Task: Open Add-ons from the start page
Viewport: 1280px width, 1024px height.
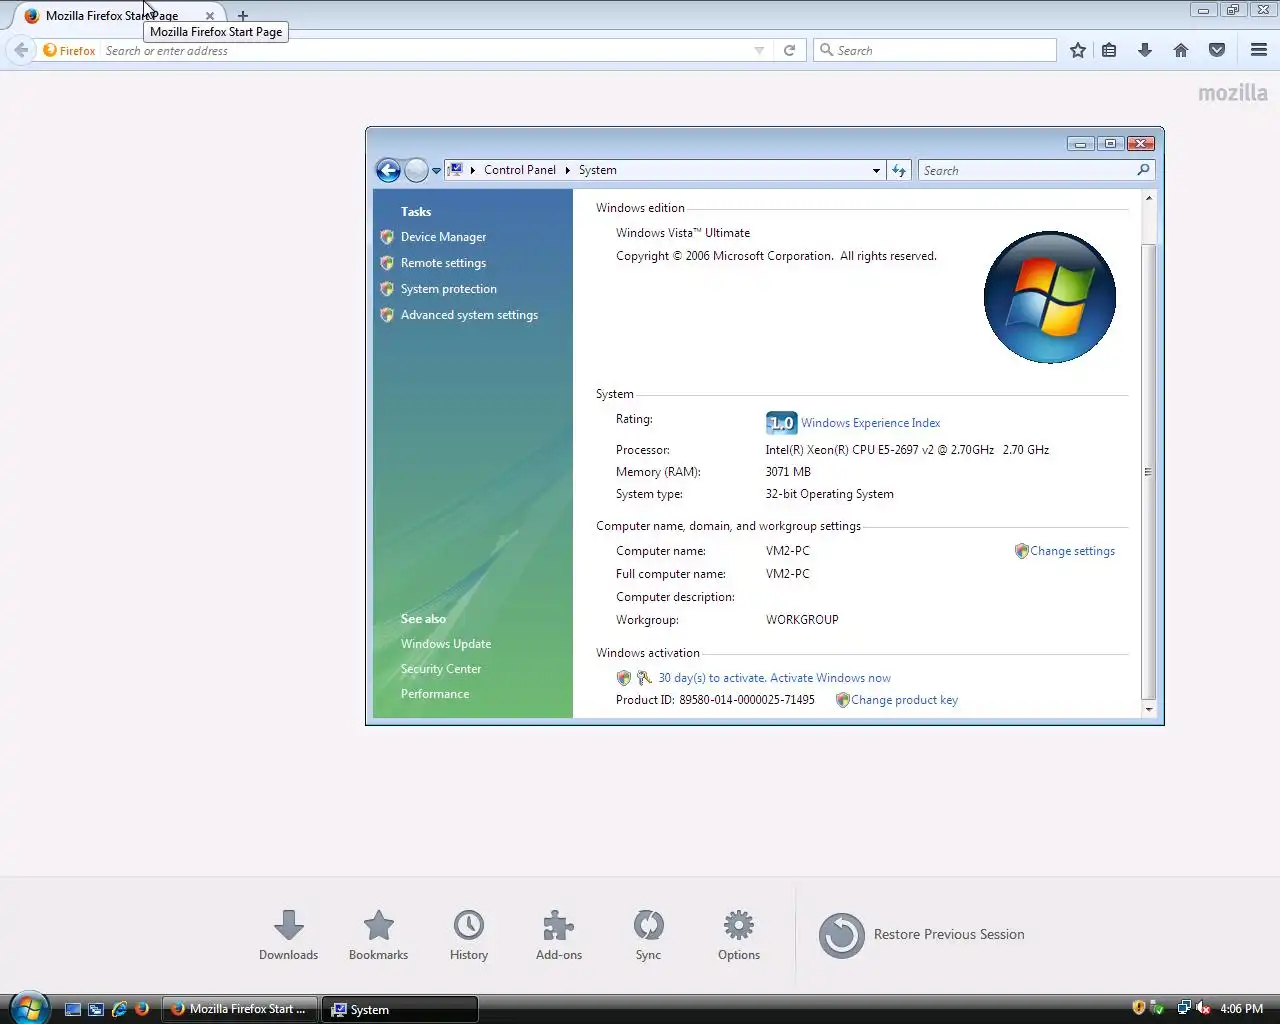Action: 559,935
